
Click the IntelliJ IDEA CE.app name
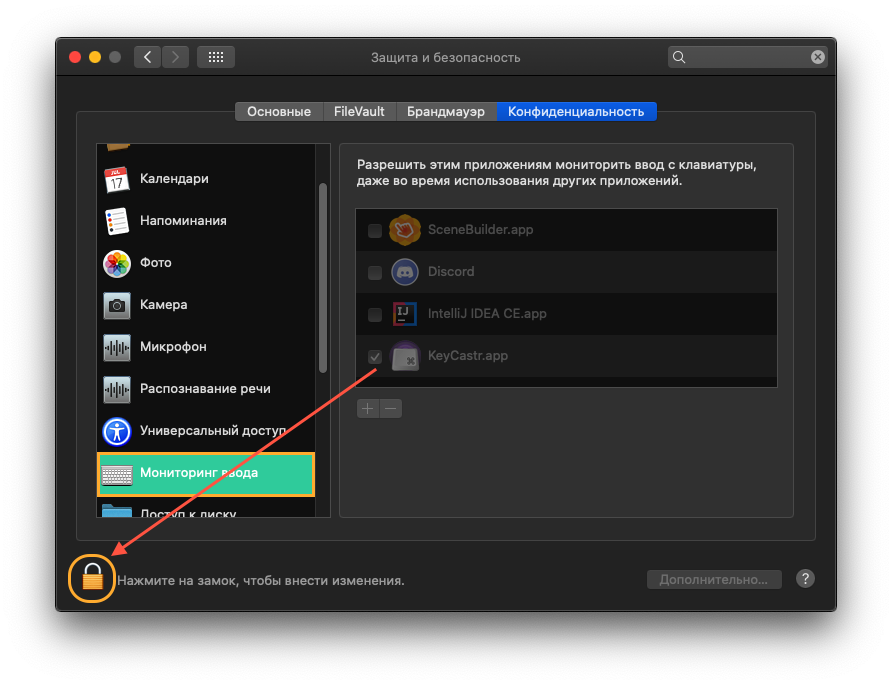point(487,314)
